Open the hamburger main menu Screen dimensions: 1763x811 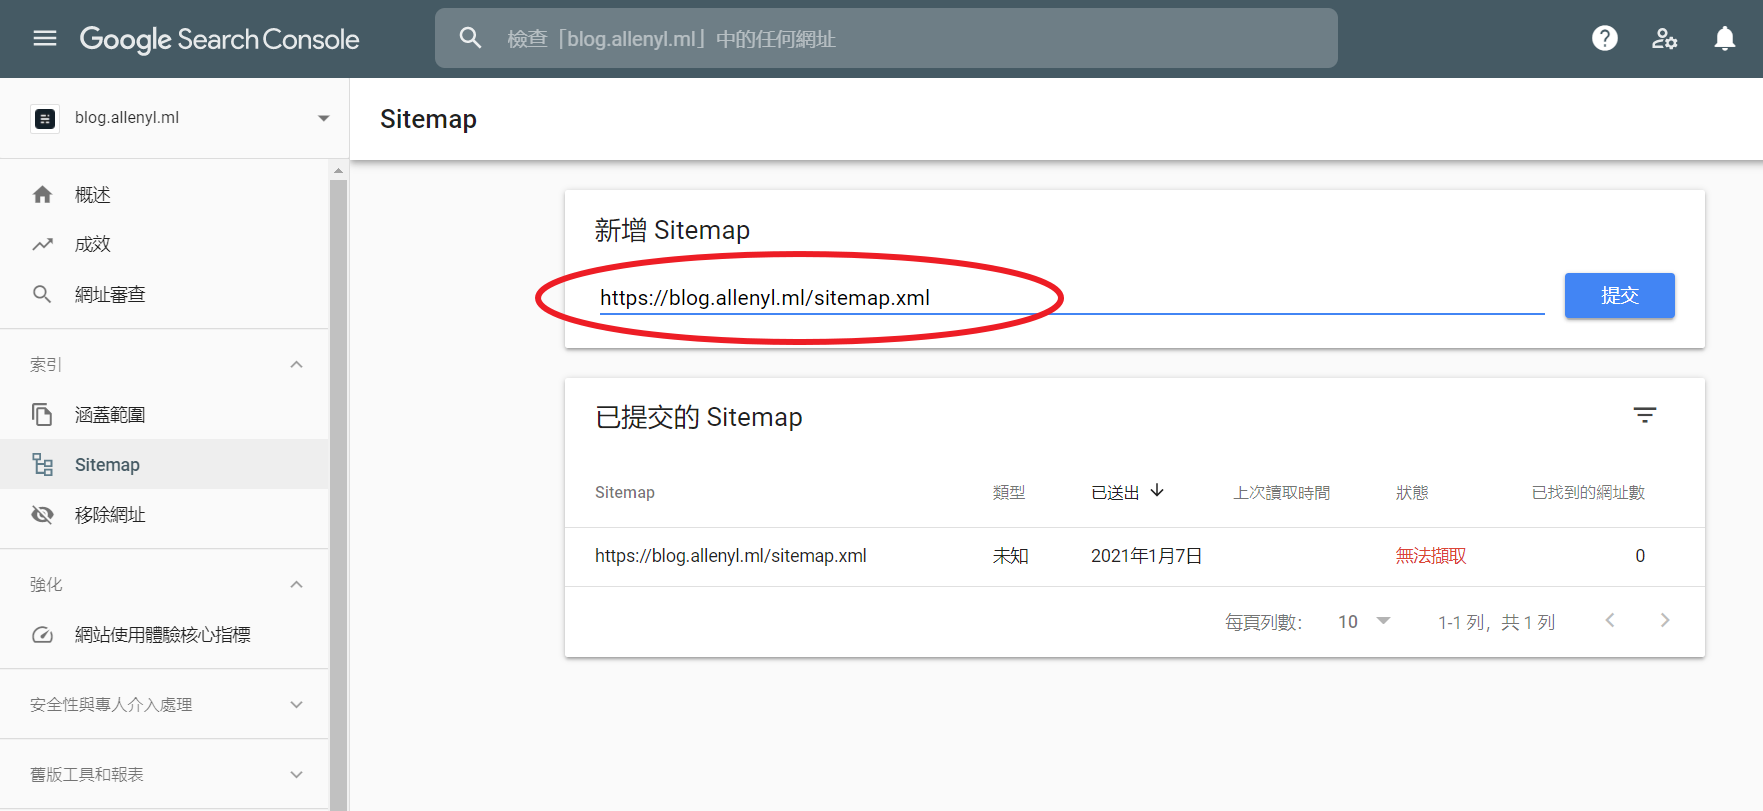tap(45, 38)
